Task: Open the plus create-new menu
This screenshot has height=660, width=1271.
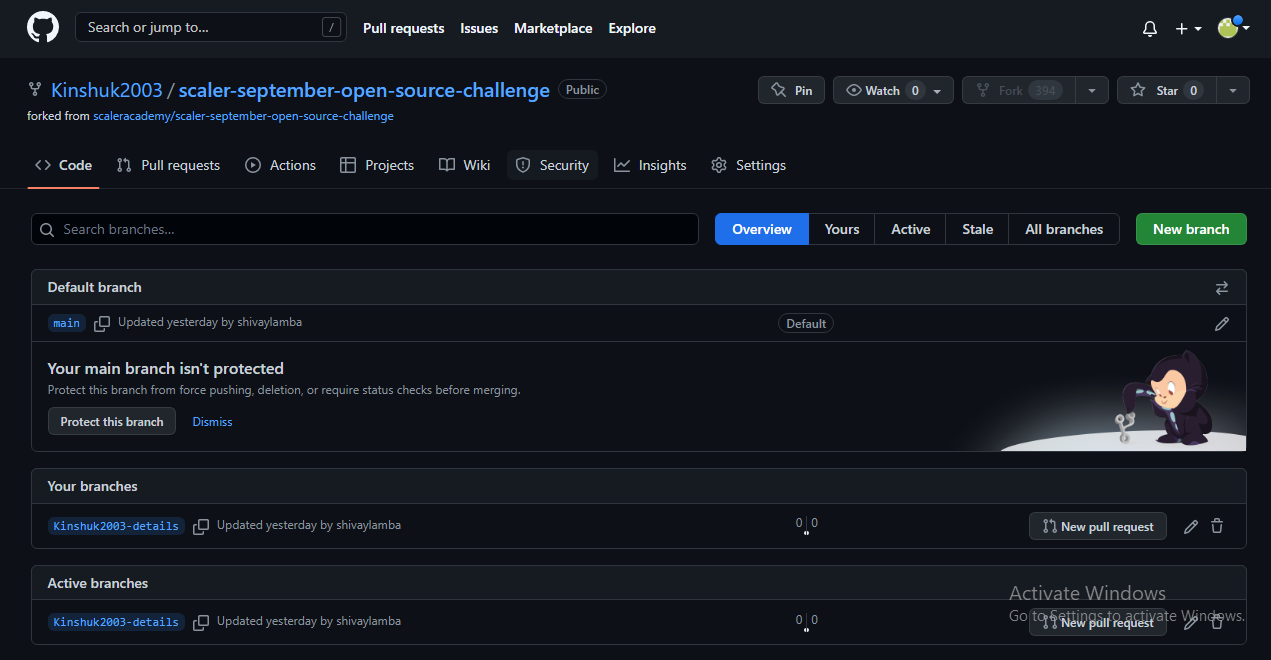Action: pyautogui.click(x=1188, y=29)
